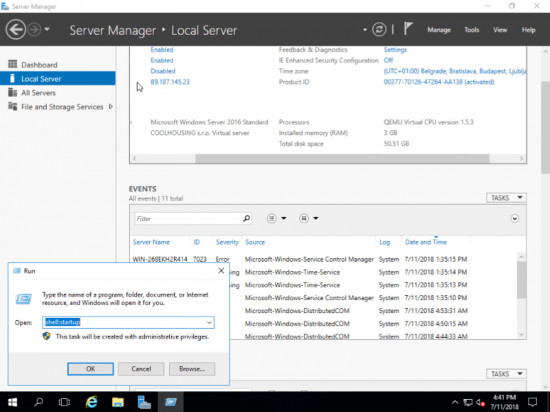
Task: Expand File and Storage Services arrow
Action: click(x=111, y=107)
